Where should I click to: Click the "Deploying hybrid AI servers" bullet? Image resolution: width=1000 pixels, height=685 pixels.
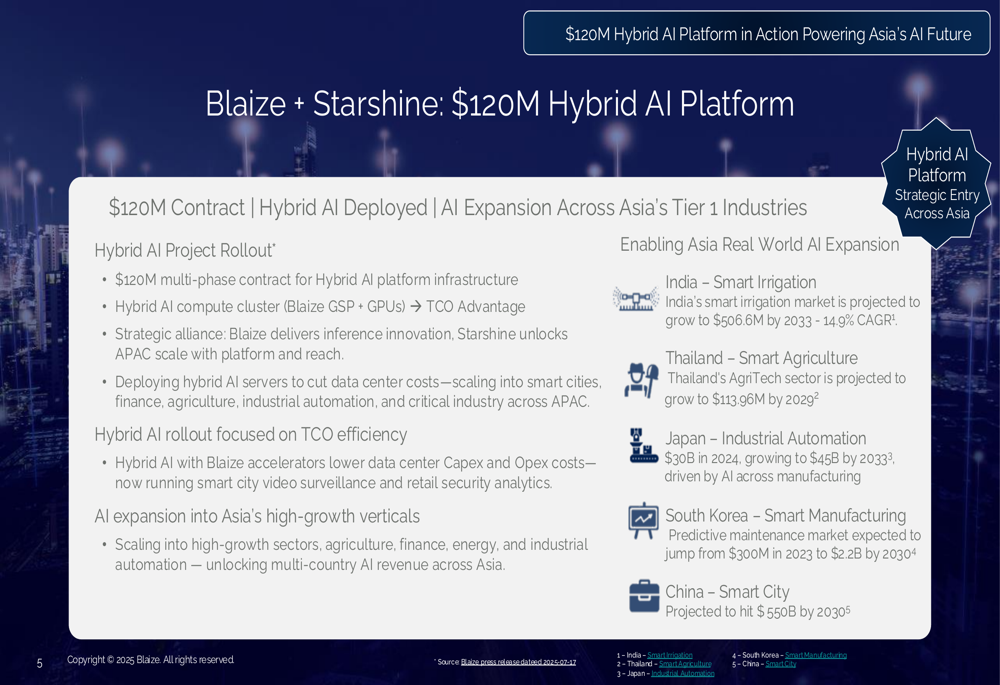(x=358, y=392)
